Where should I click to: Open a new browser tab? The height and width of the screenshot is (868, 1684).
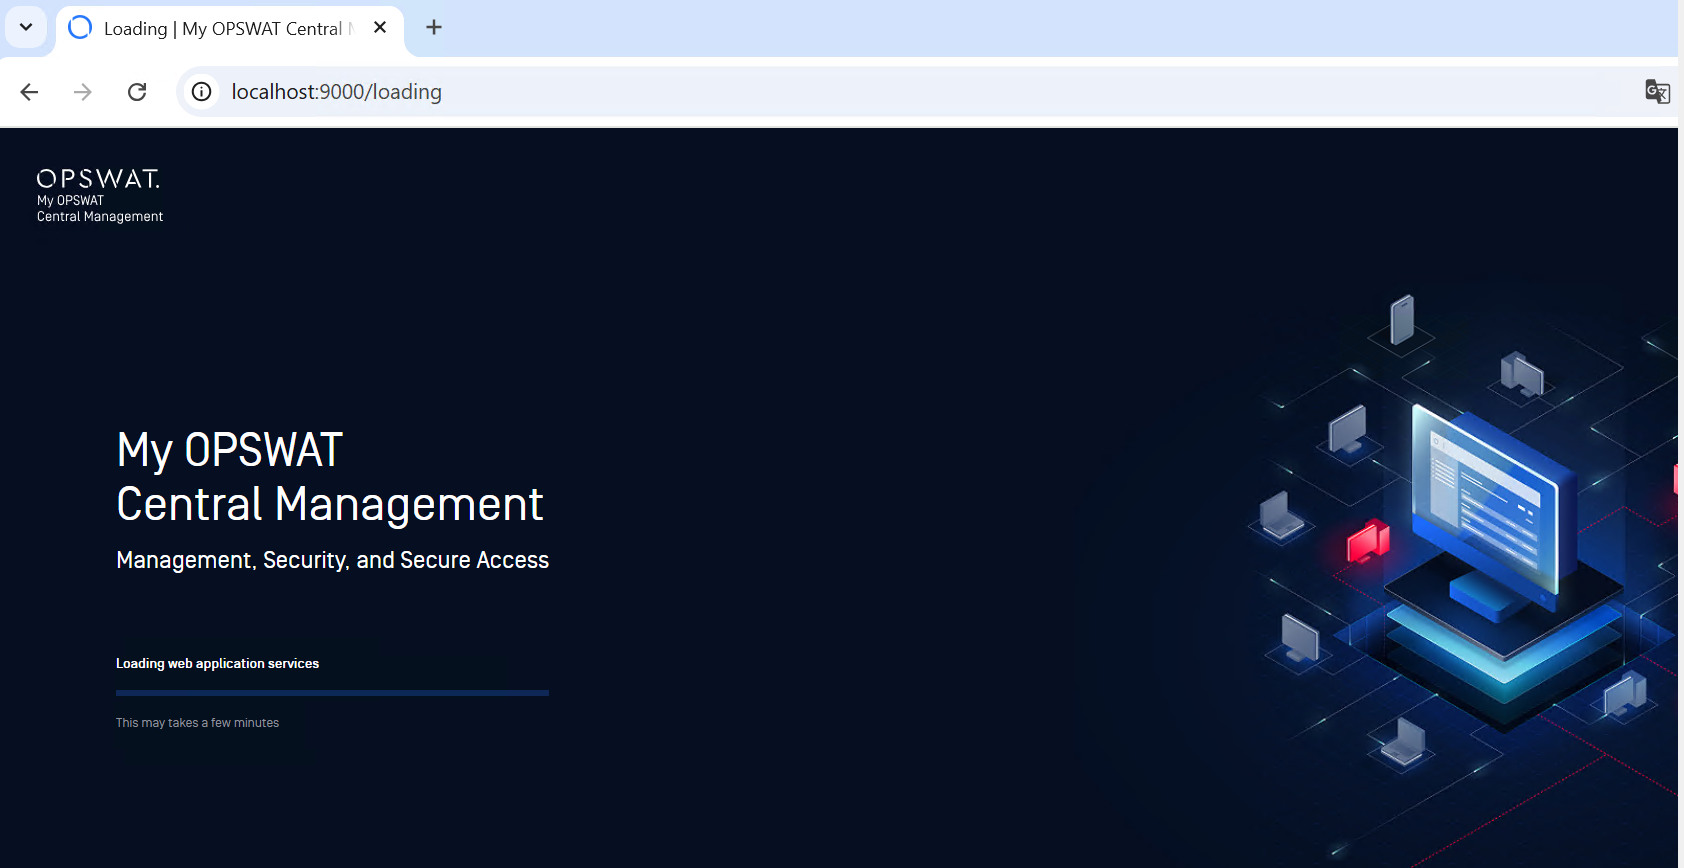click(x=434, y=28)
